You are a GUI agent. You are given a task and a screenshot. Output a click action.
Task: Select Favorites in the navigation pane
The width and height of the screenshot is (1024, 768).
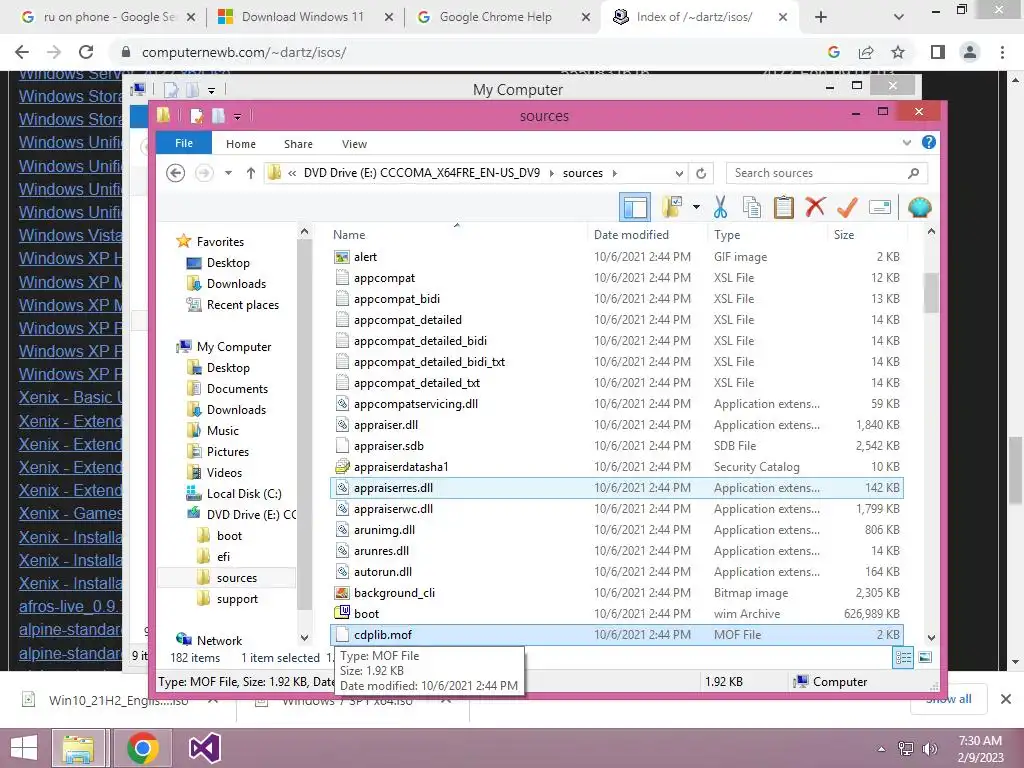[x=220, y=242]
